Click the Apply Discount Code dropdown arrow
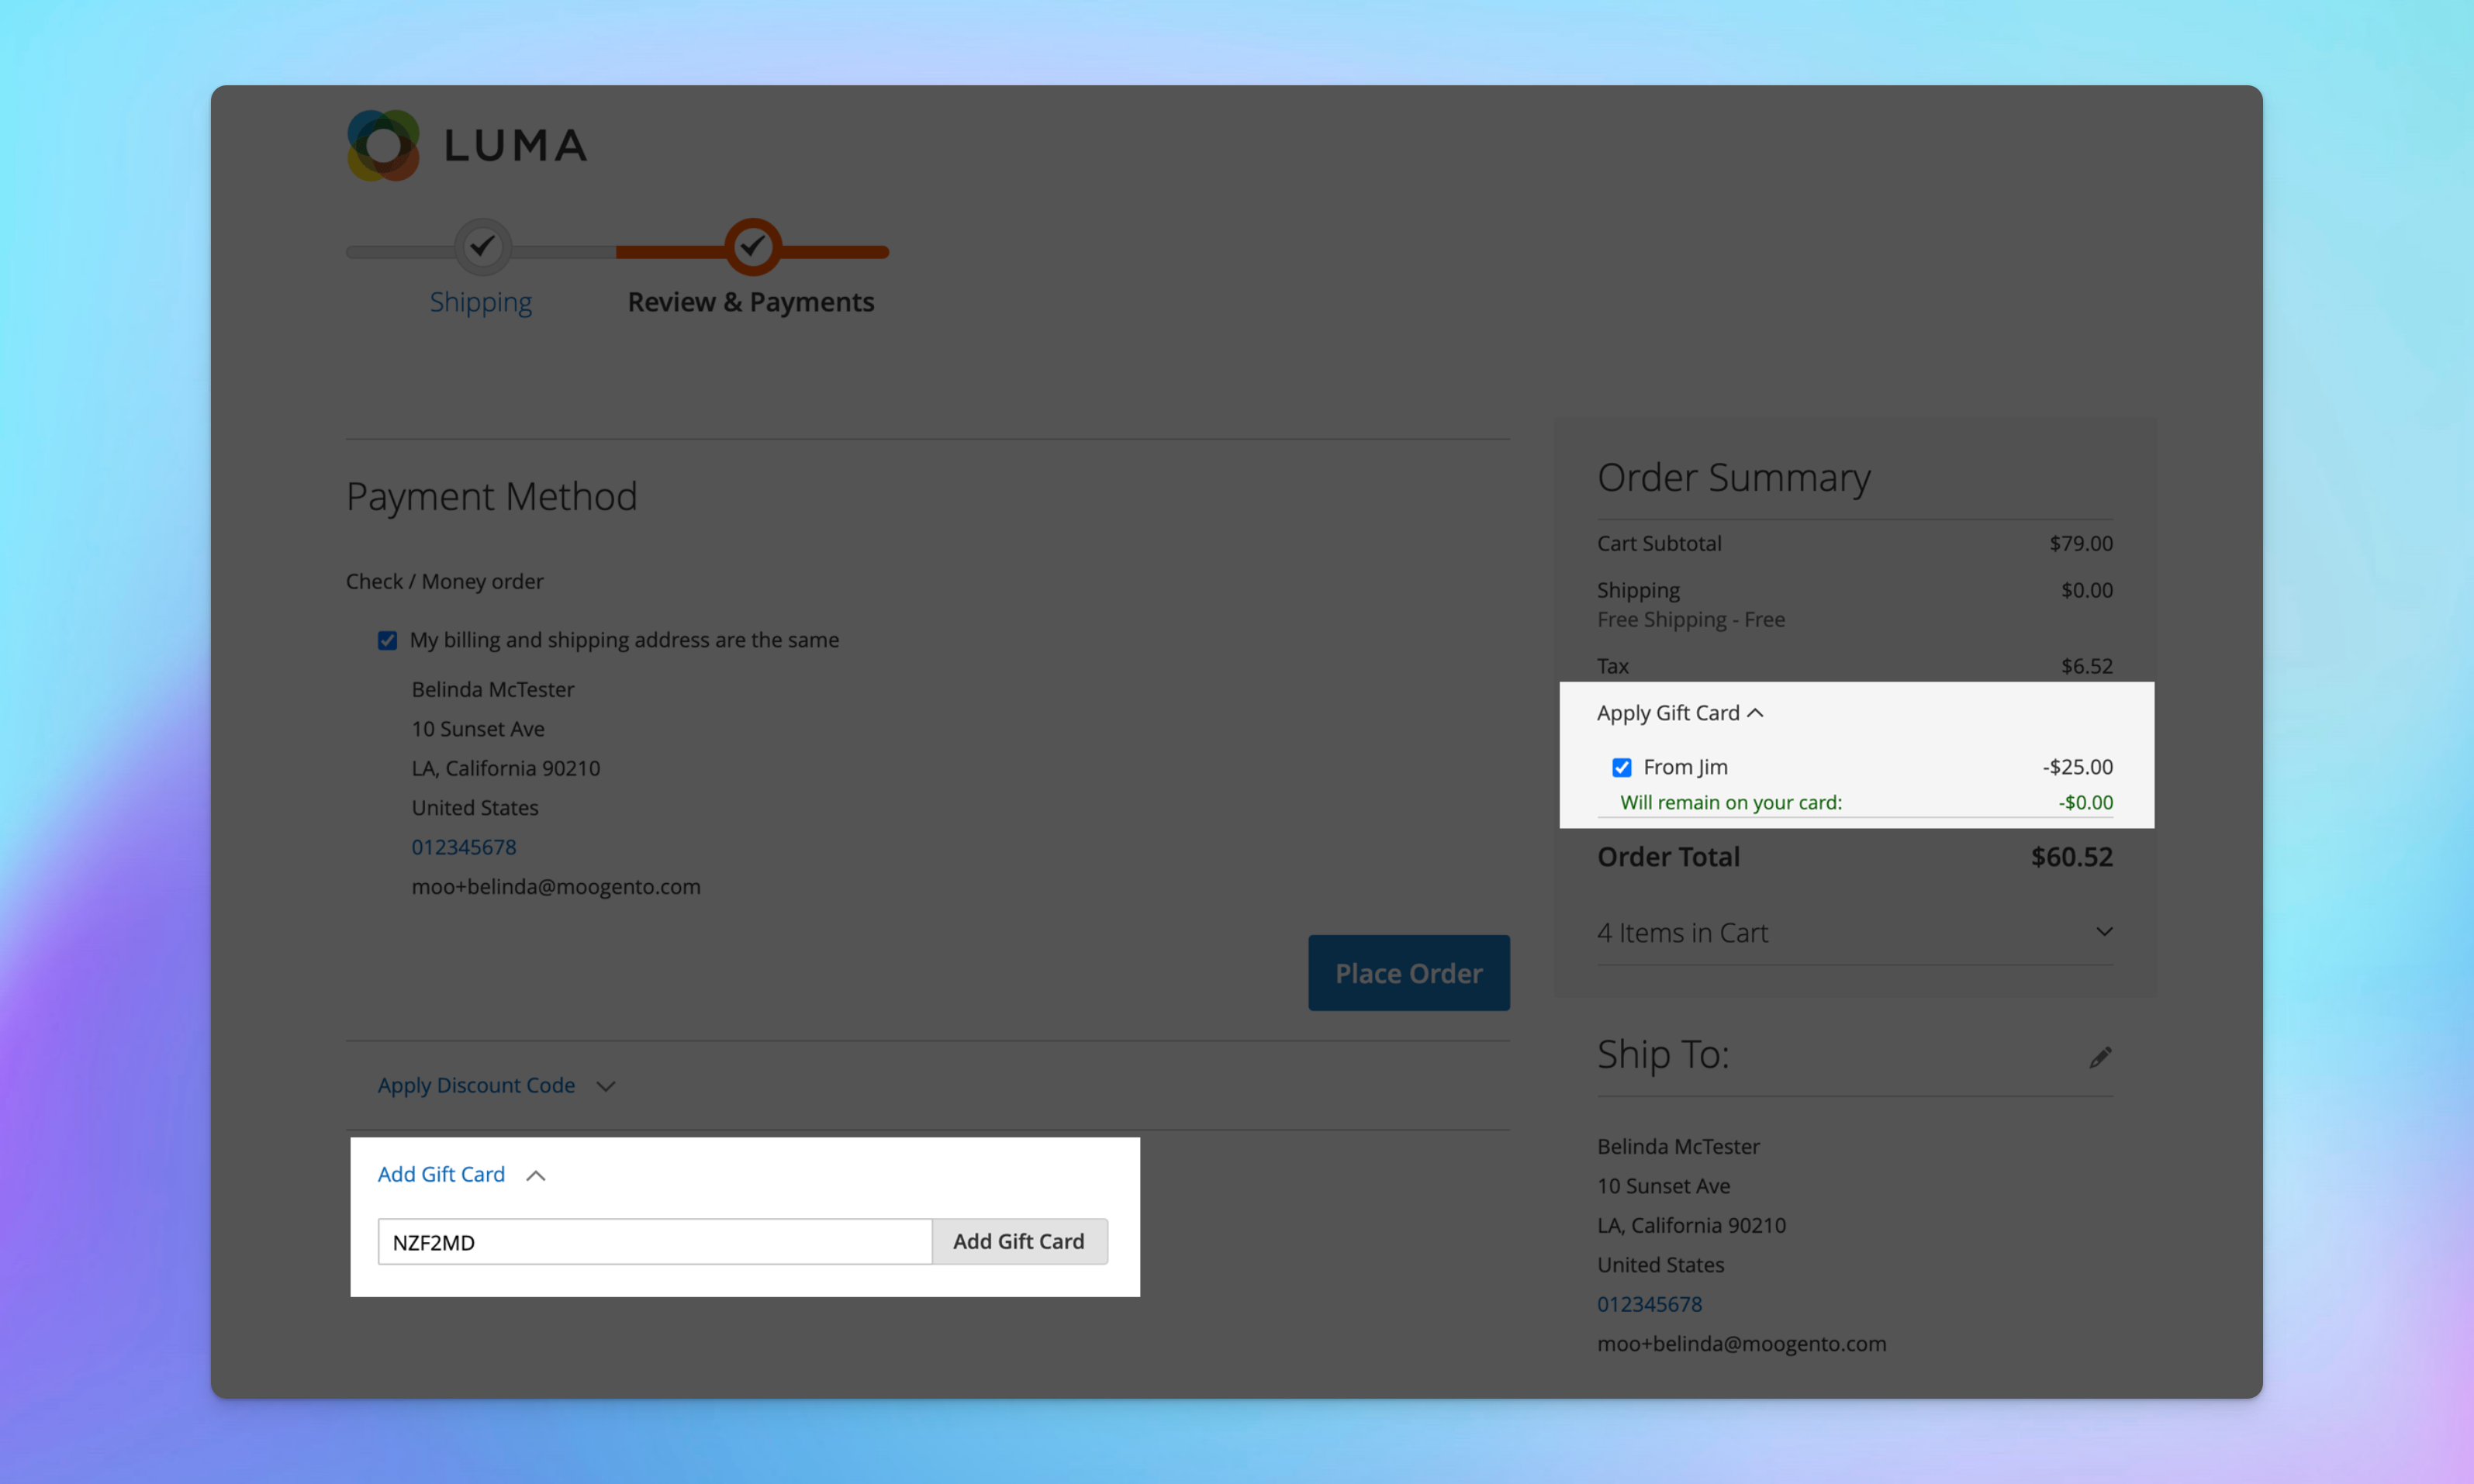 610,1085
